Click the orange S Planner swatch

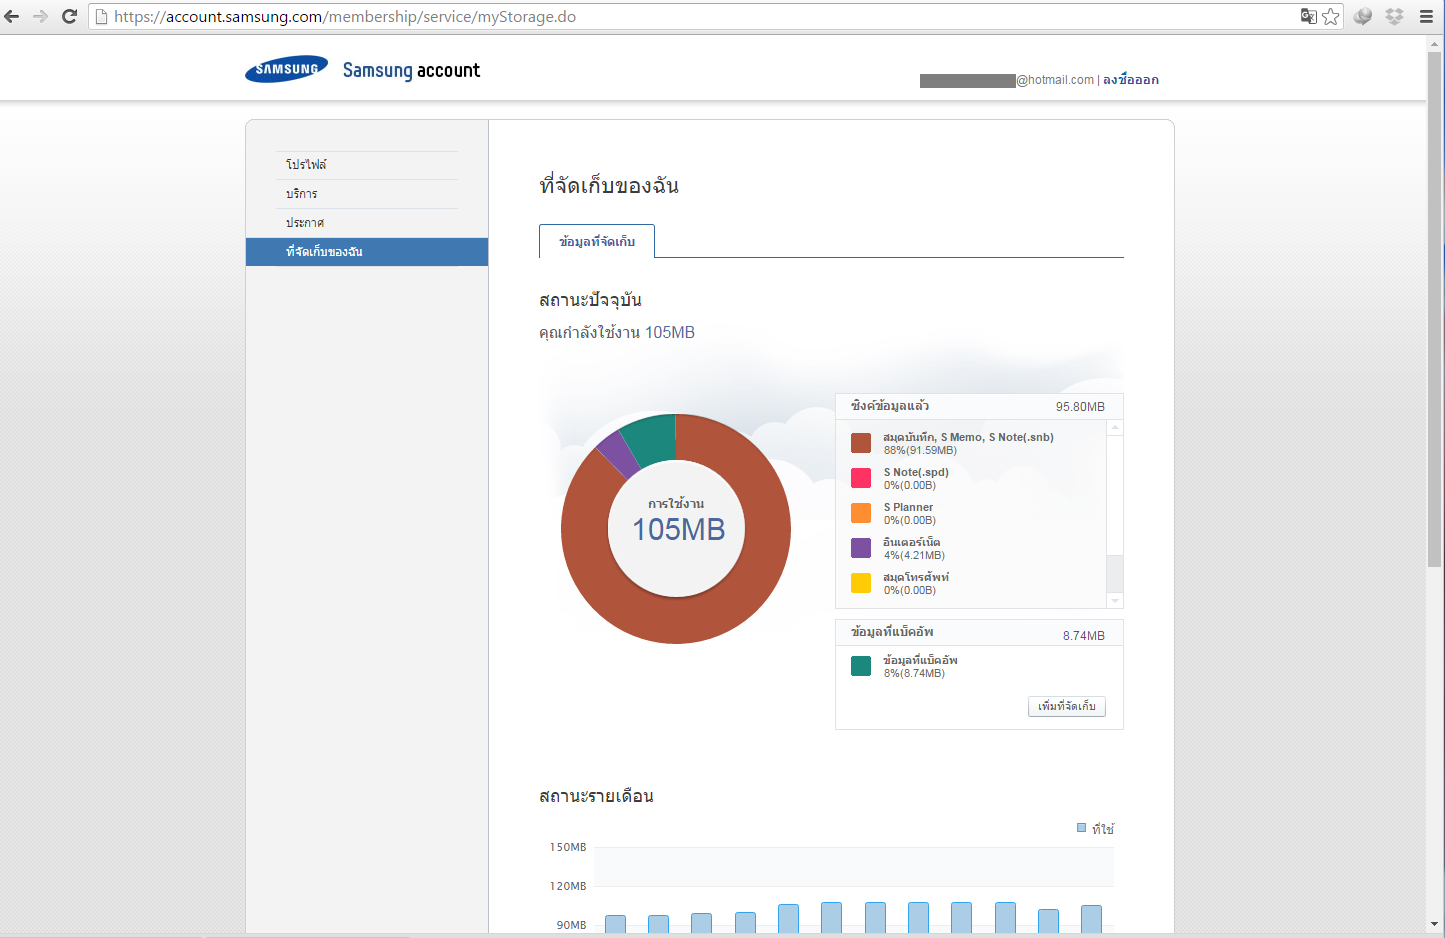coord(861,513)
